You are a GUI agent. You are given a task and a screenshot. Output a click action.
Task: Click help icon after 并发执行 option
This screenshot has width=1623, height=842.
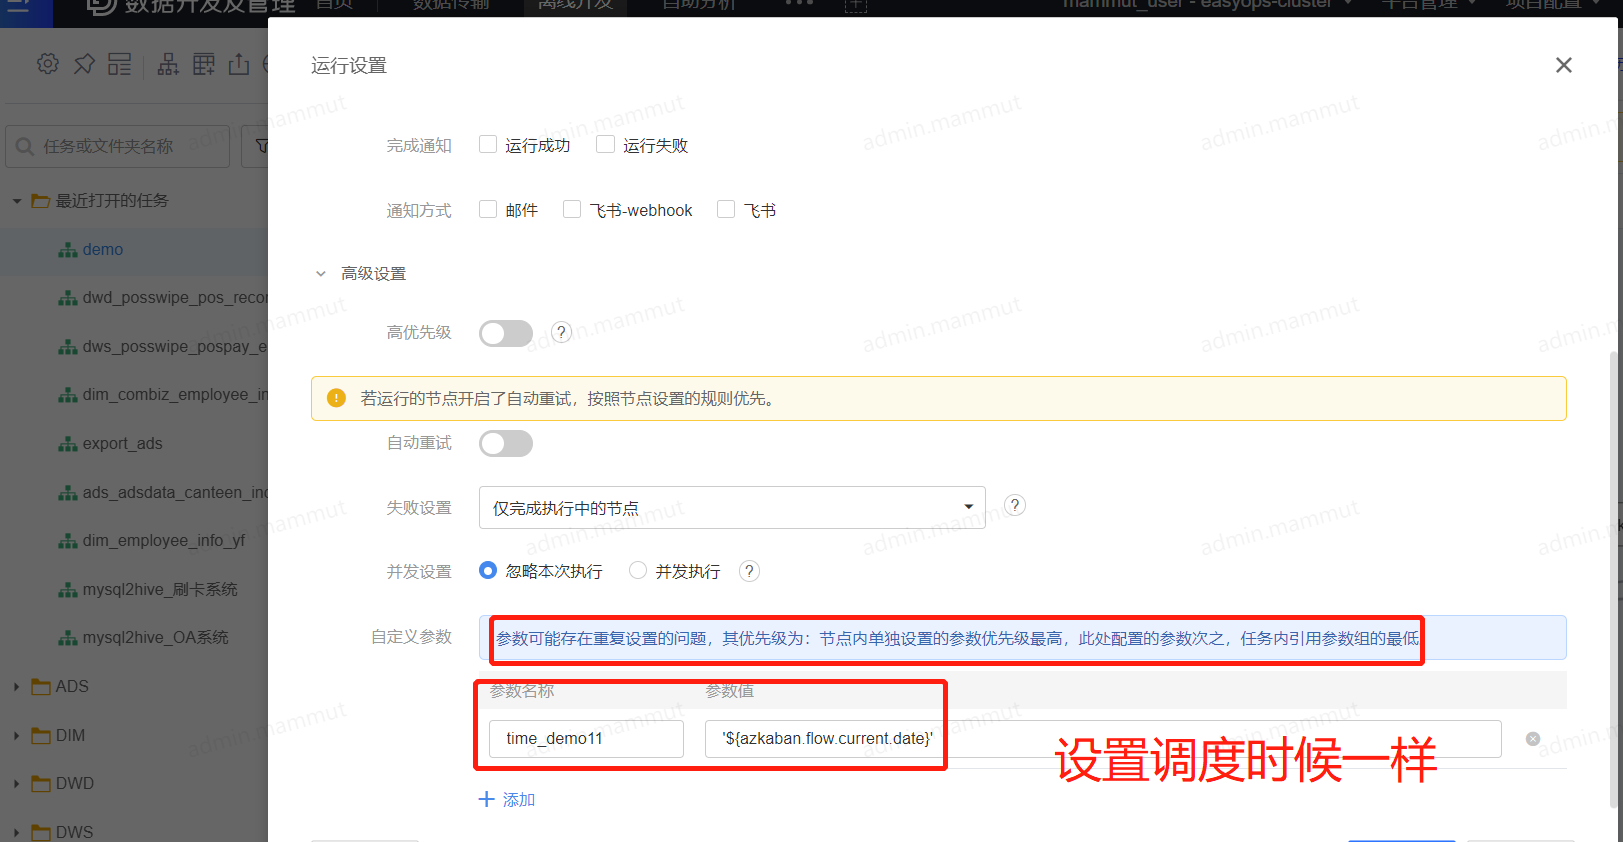[749, 571]
